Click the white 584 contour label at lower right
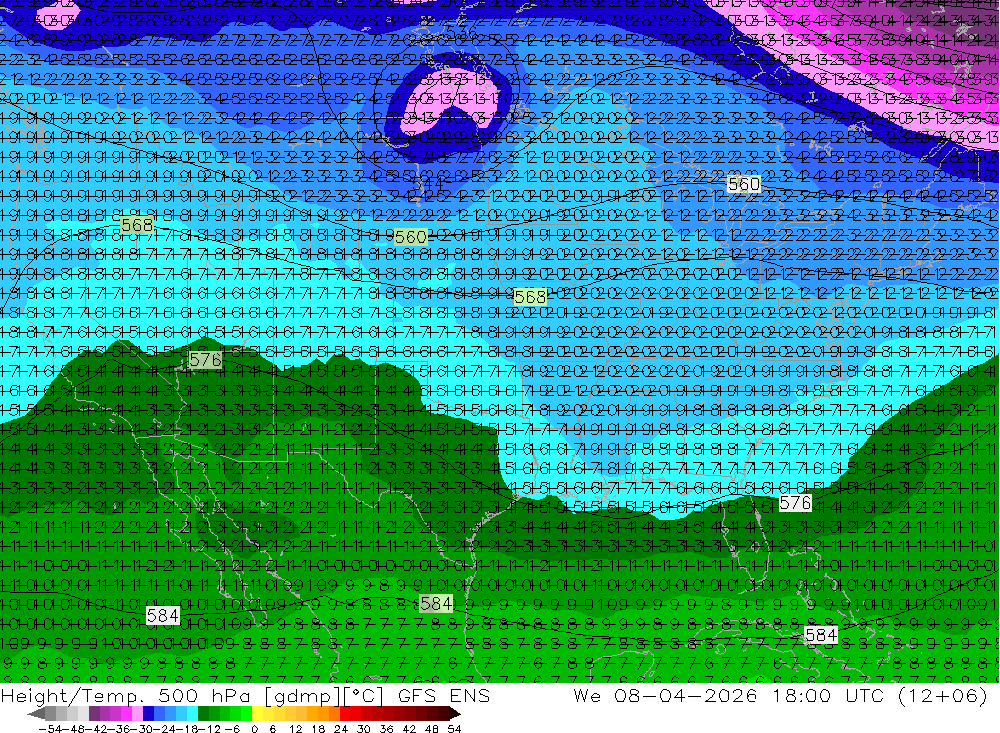The width and height of the screenshot is (1000, 733). pos(821,635)
